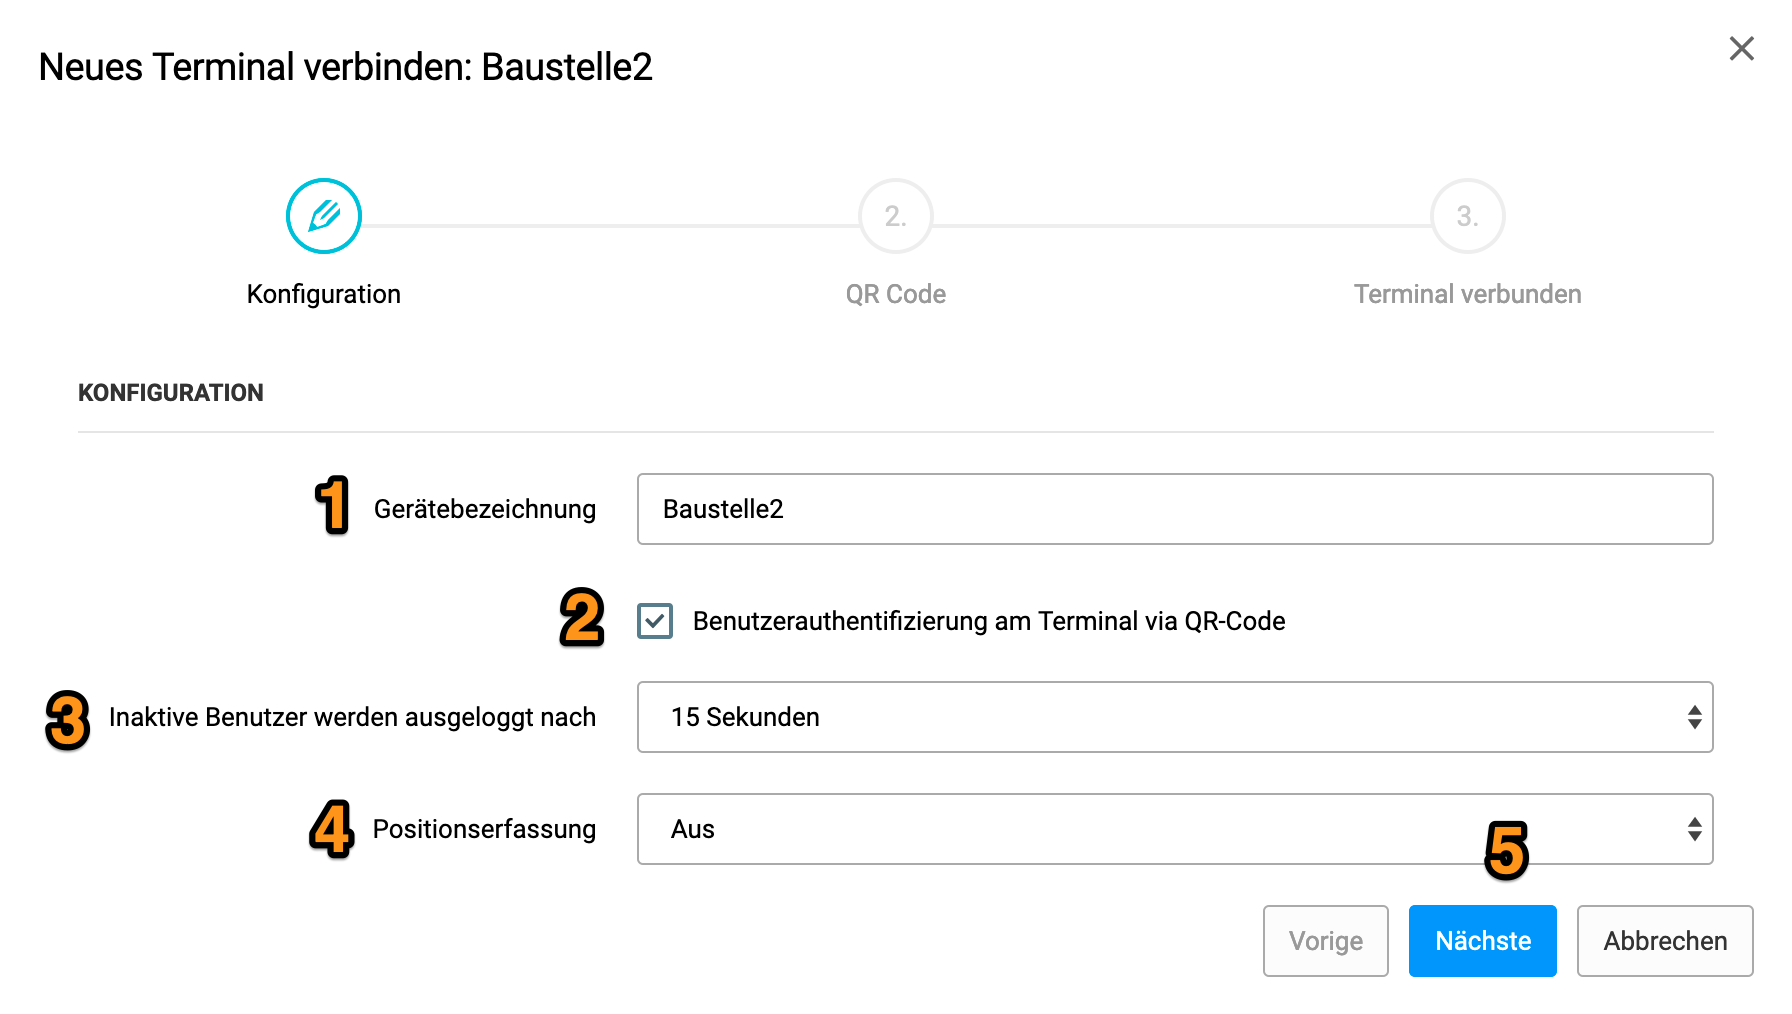Screen dimensions: 1792x1014
Task: Select step 3 circle Terminal verbunden
Action: pos(1467,216)
